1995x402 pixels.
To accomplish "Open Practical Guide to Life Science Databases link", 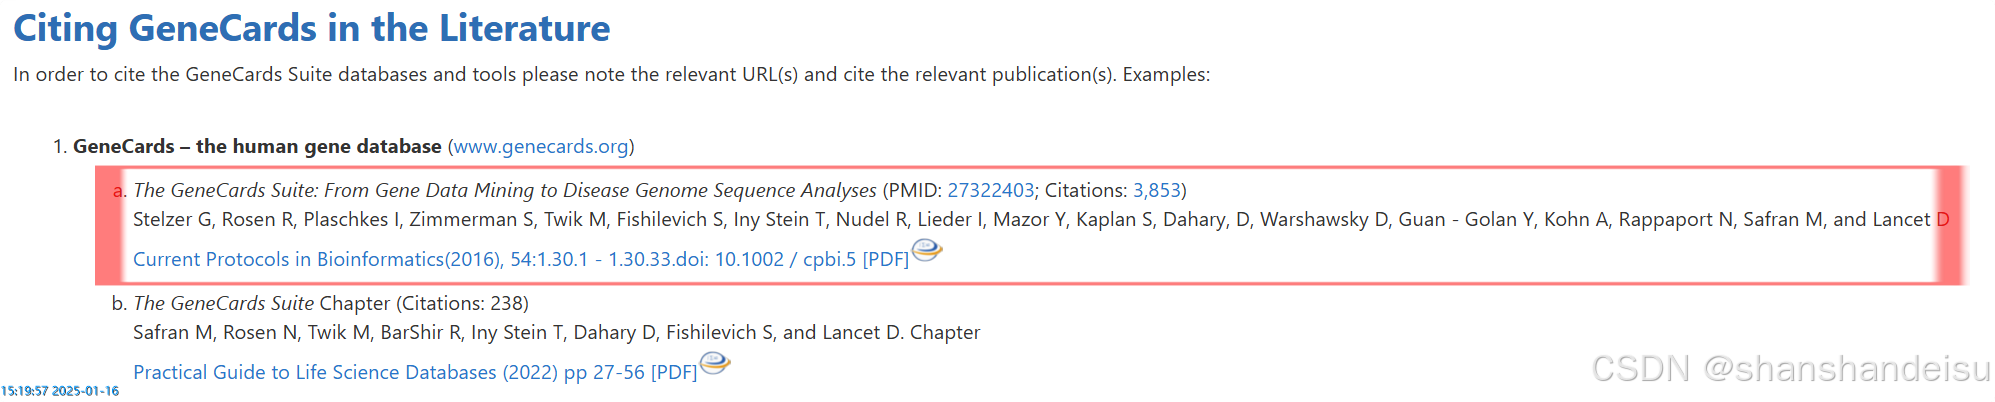I will 415,372.
